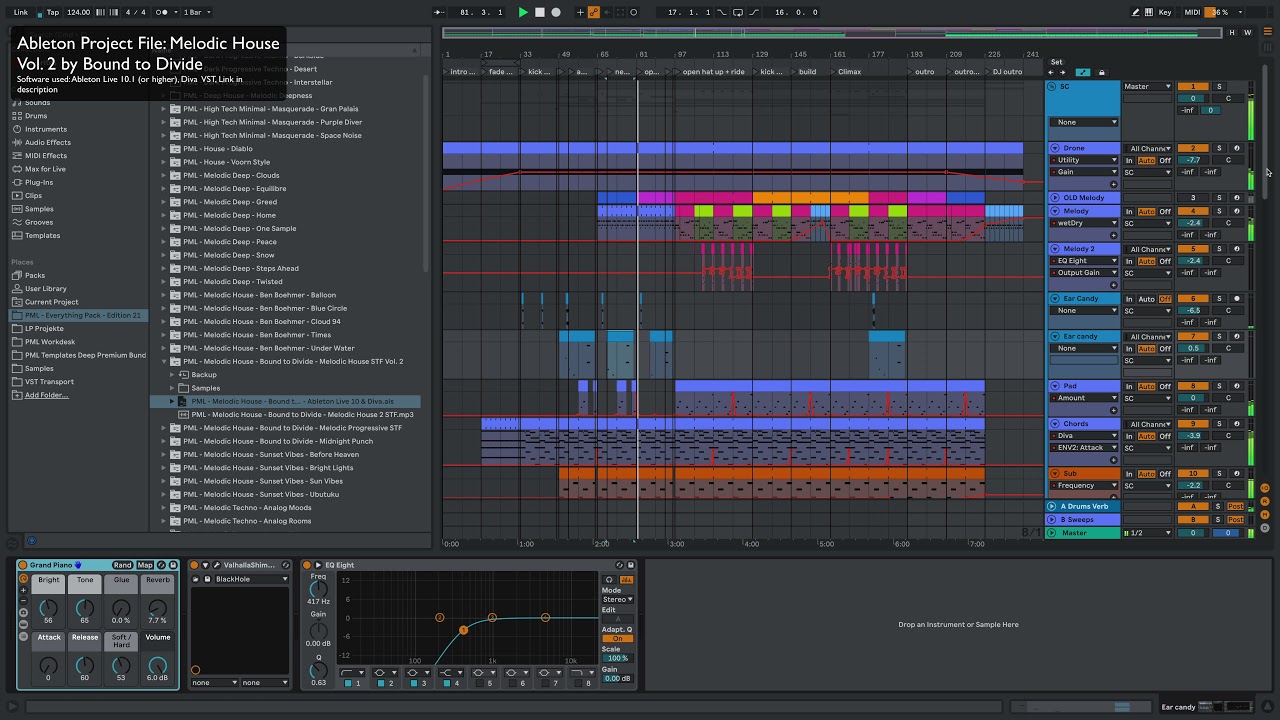Click the Arrangement Record button
Screen dimensions: 1280x720
(x=556, y=12)
